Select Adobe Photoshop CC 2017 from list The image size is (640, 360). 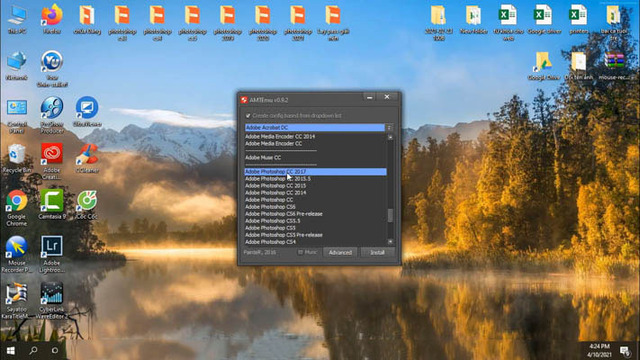[x=315, y=172]
